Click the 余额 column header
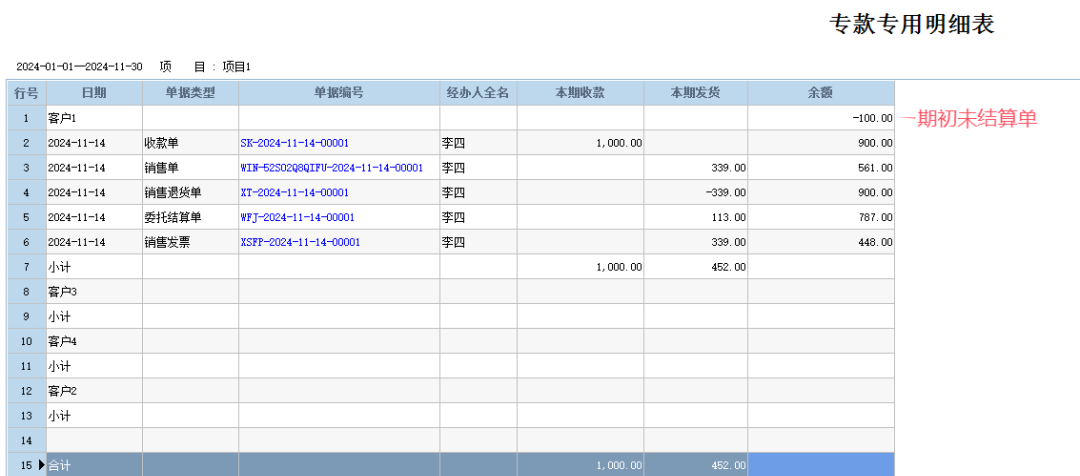 [821, 93]
